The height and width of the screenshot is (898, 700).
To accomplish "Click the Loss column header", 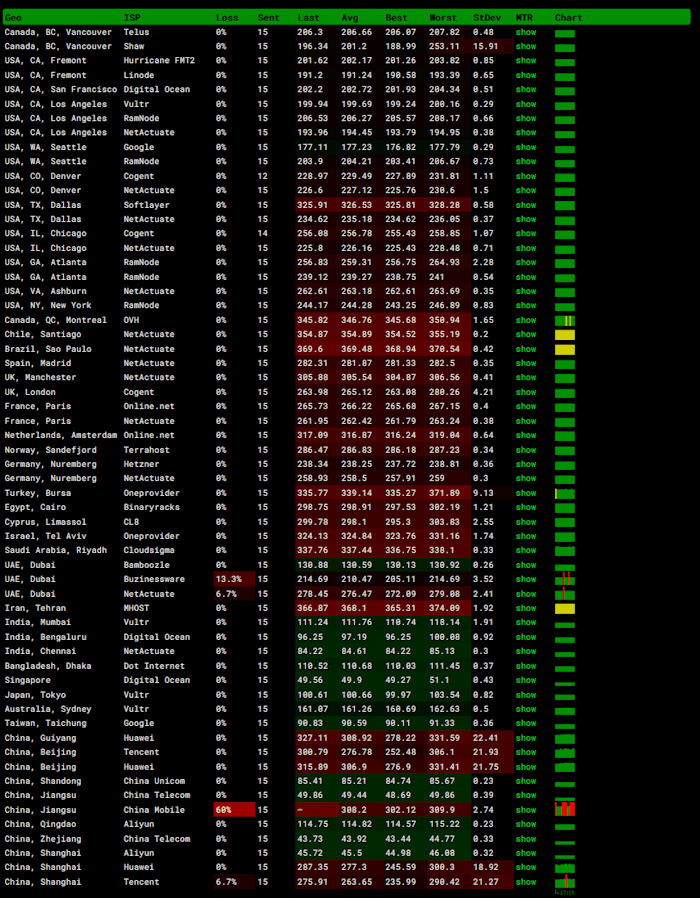I will point(226,18).
